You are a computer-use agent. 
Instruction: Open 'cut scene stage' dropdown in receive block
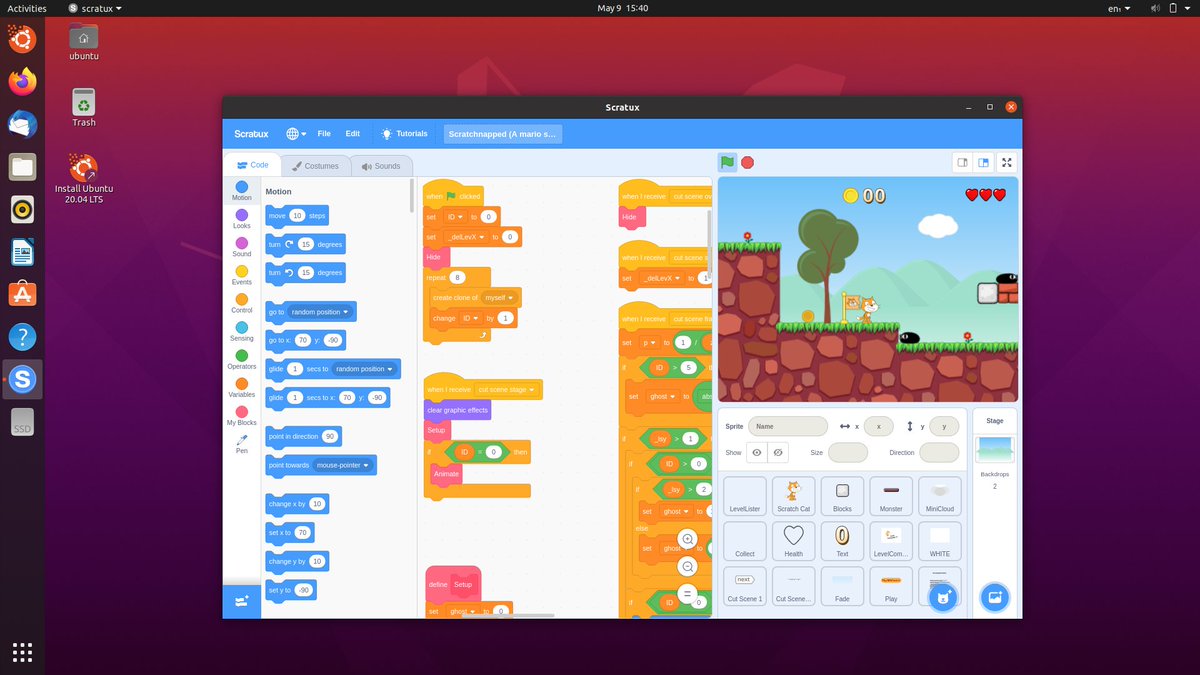tap(506, 390)
